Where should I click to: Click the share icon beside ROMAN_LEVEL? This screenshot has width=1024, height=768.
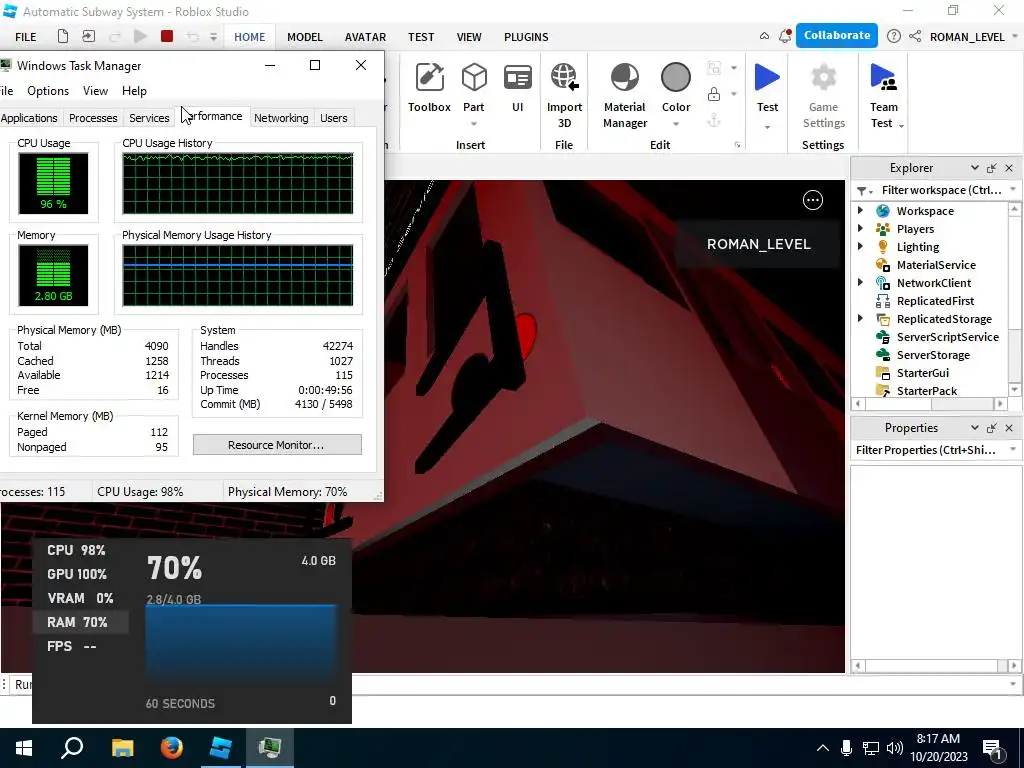(x=914, y=37)
